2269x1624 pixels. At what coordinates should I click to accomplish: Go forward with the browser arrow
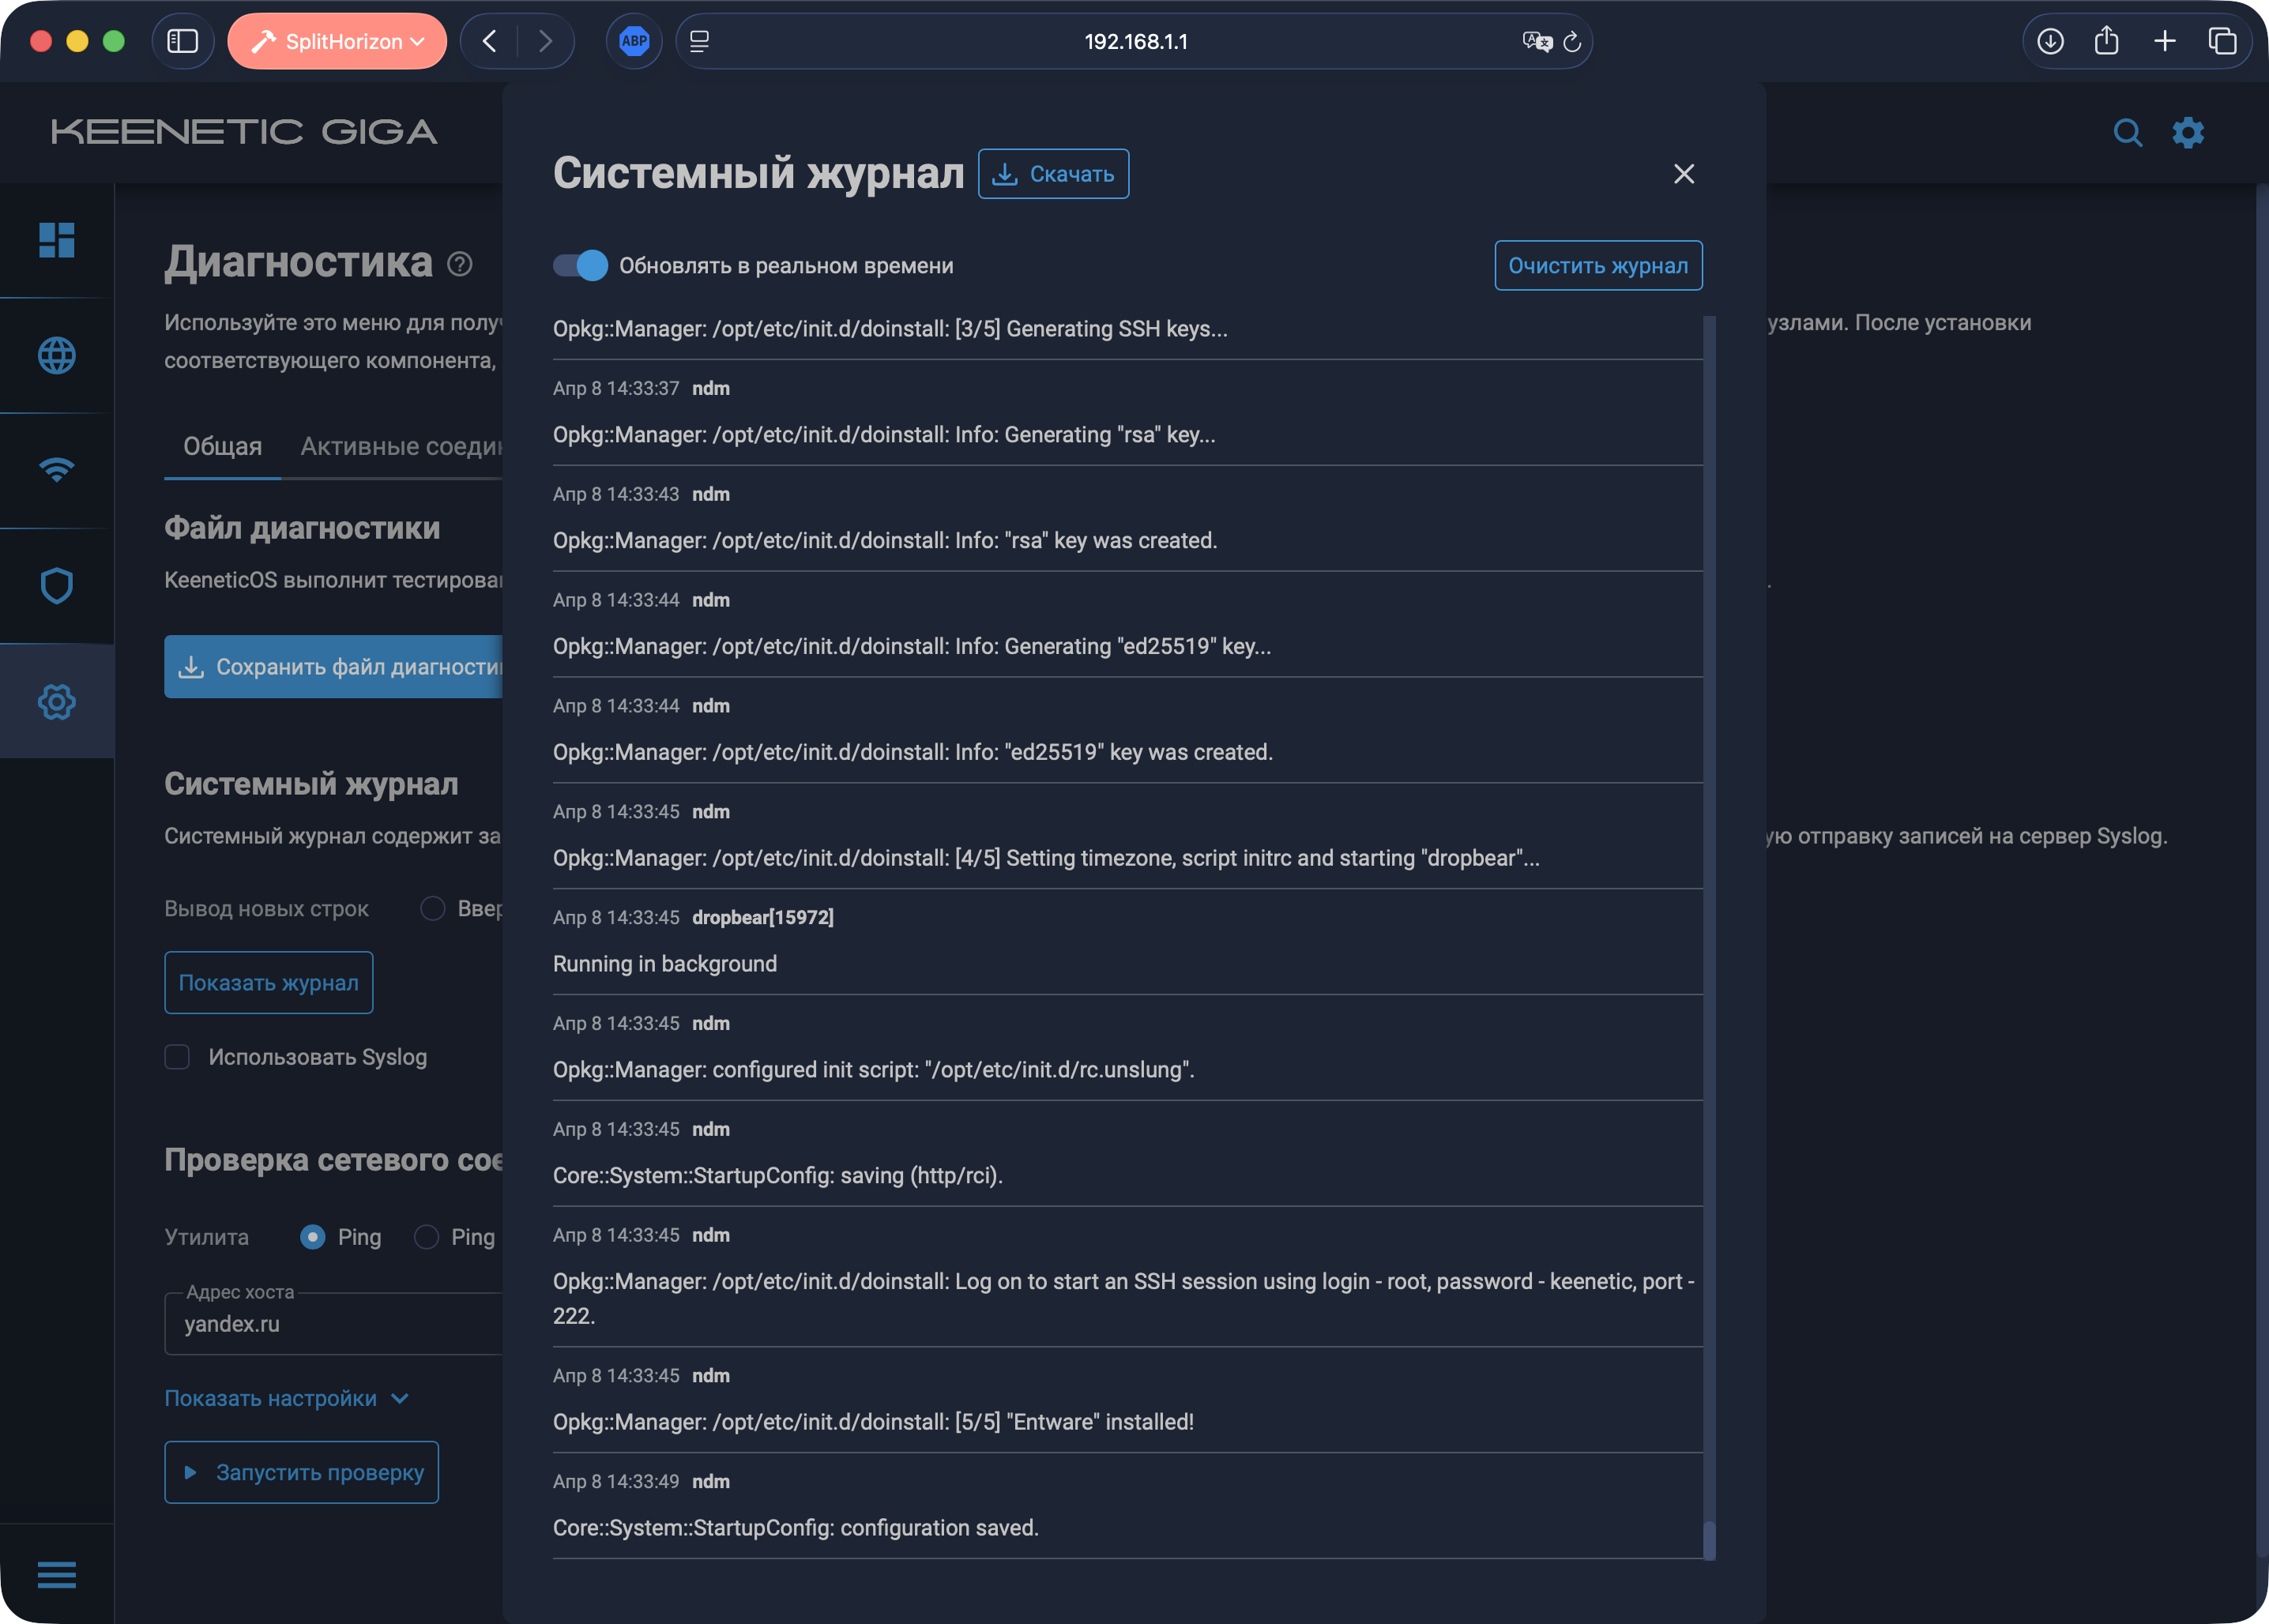click(x=545, y=41)
